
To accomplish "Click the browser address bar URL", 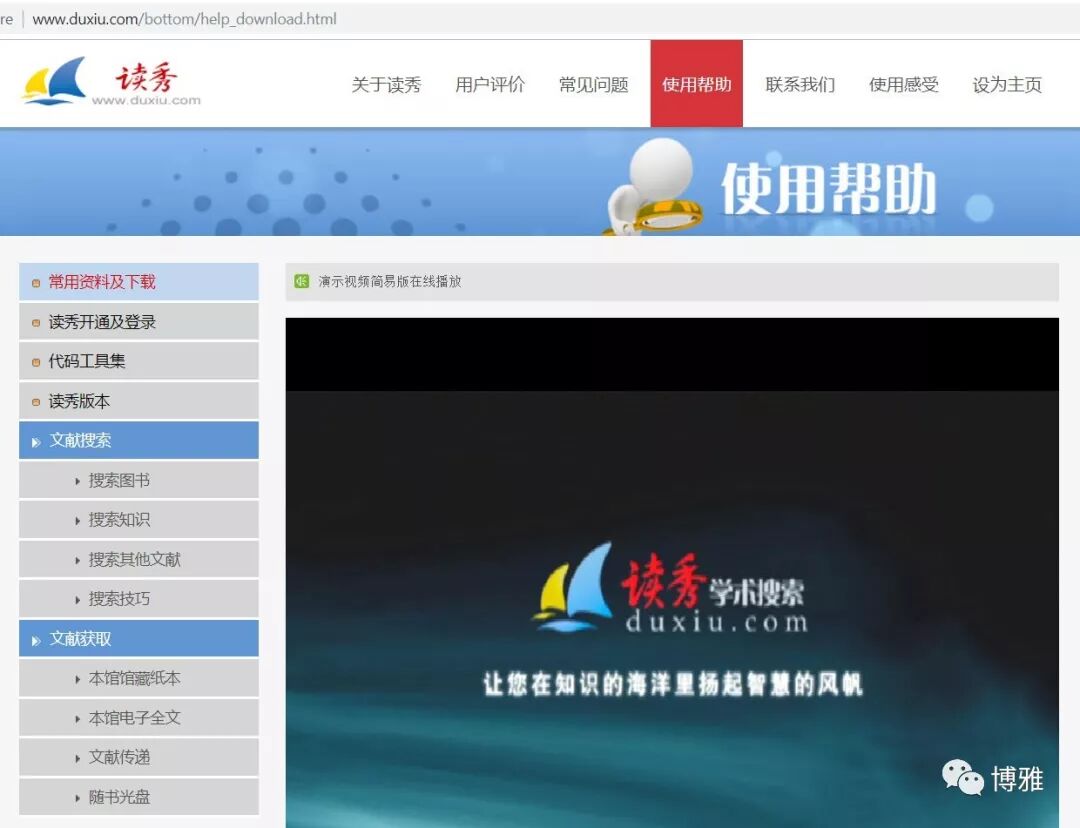I will tap(185, 19).
